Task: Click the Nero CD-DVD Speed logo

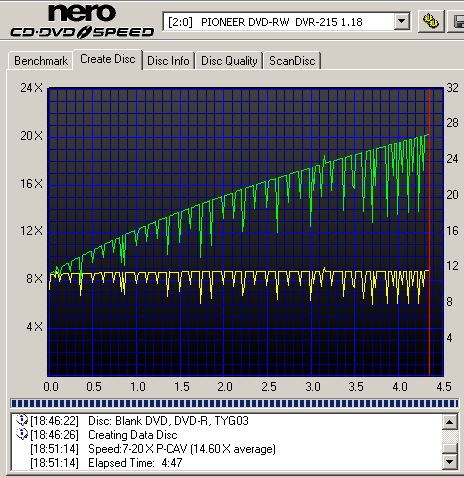Action: (x=82, y=21)
